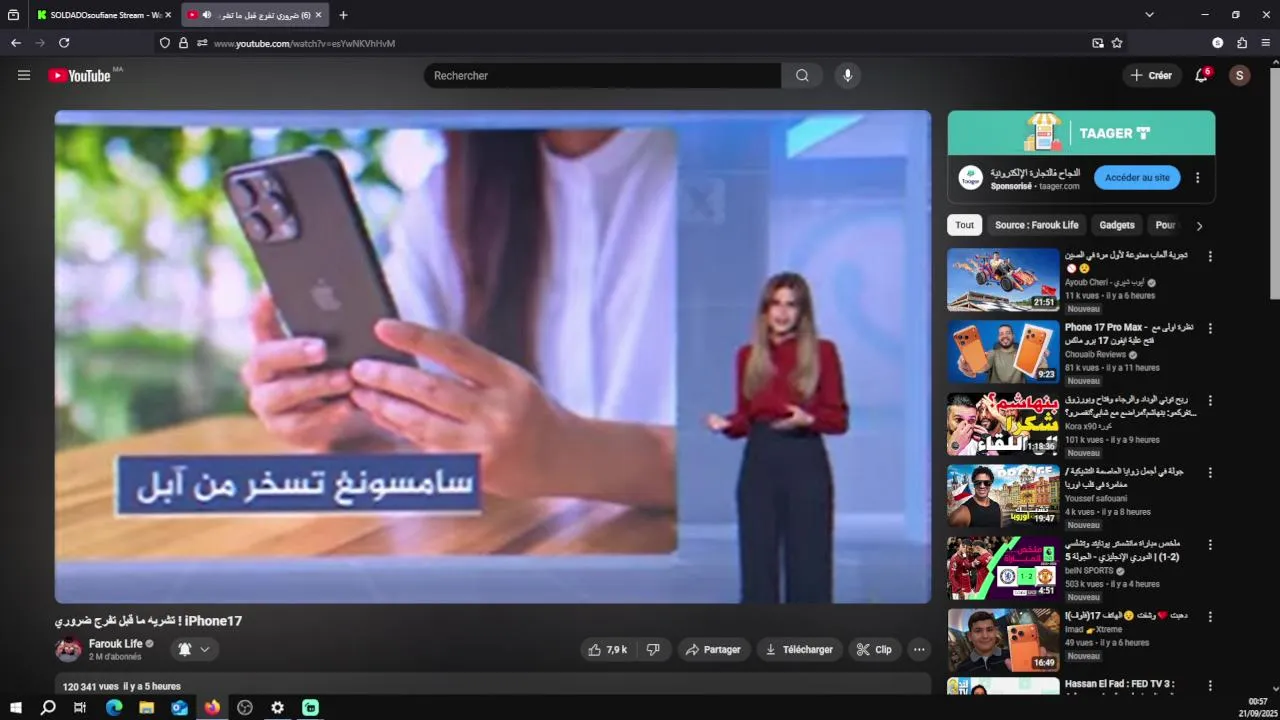
Task: Toggle picture-in-picture icon in address bar
Action: click(1098, 43)
